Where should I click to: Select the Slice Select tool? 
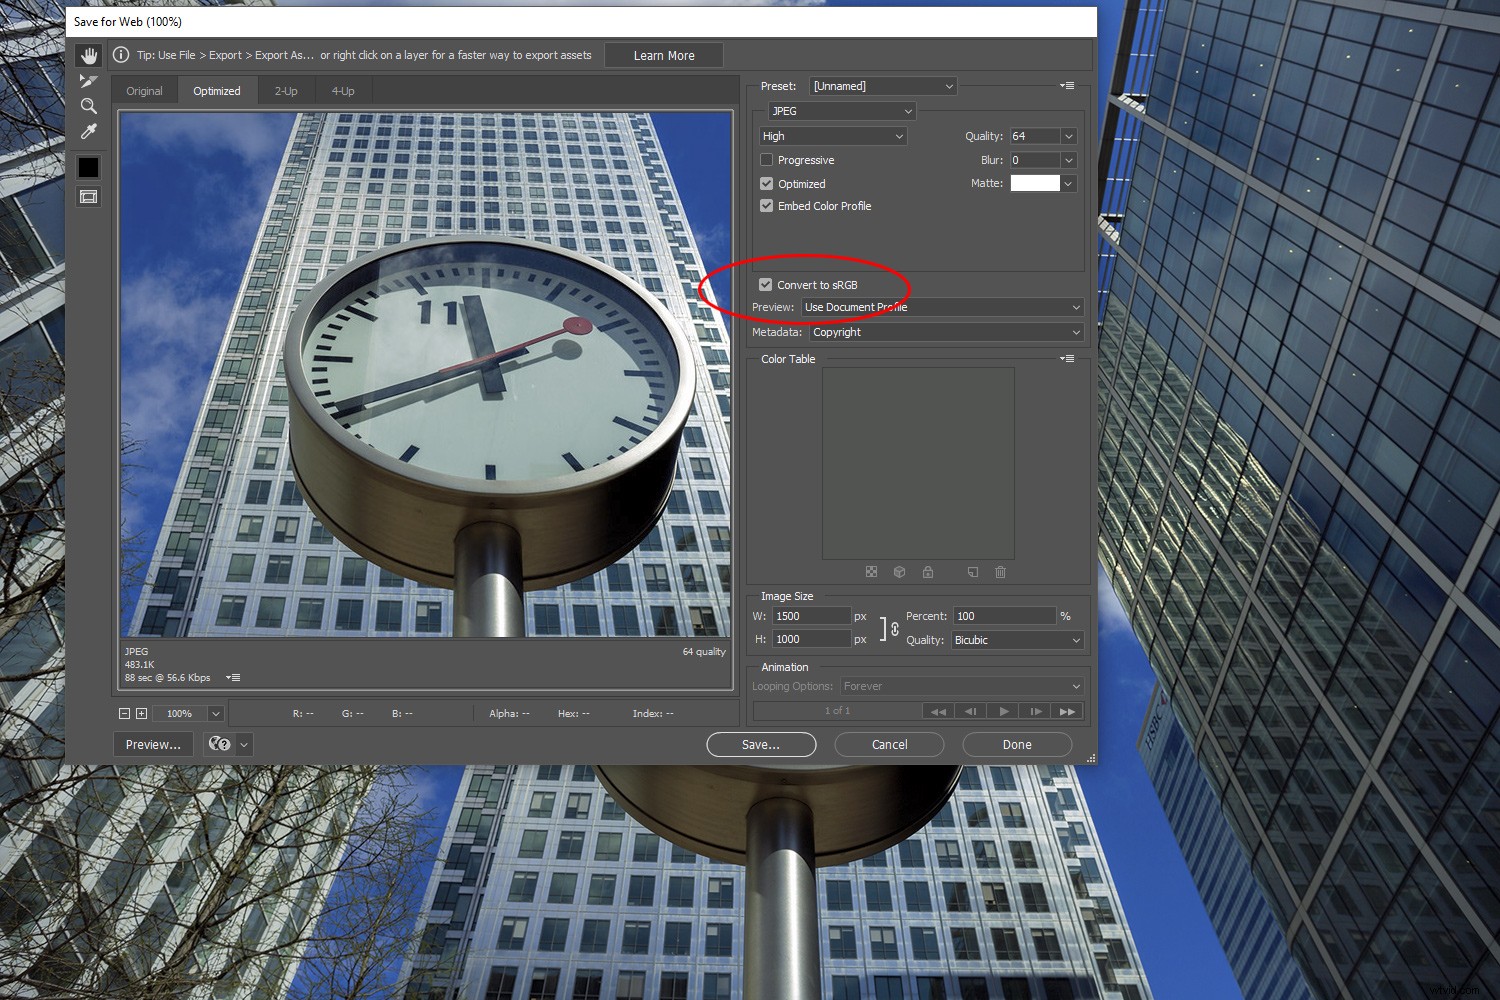click(x=89, y=81)
